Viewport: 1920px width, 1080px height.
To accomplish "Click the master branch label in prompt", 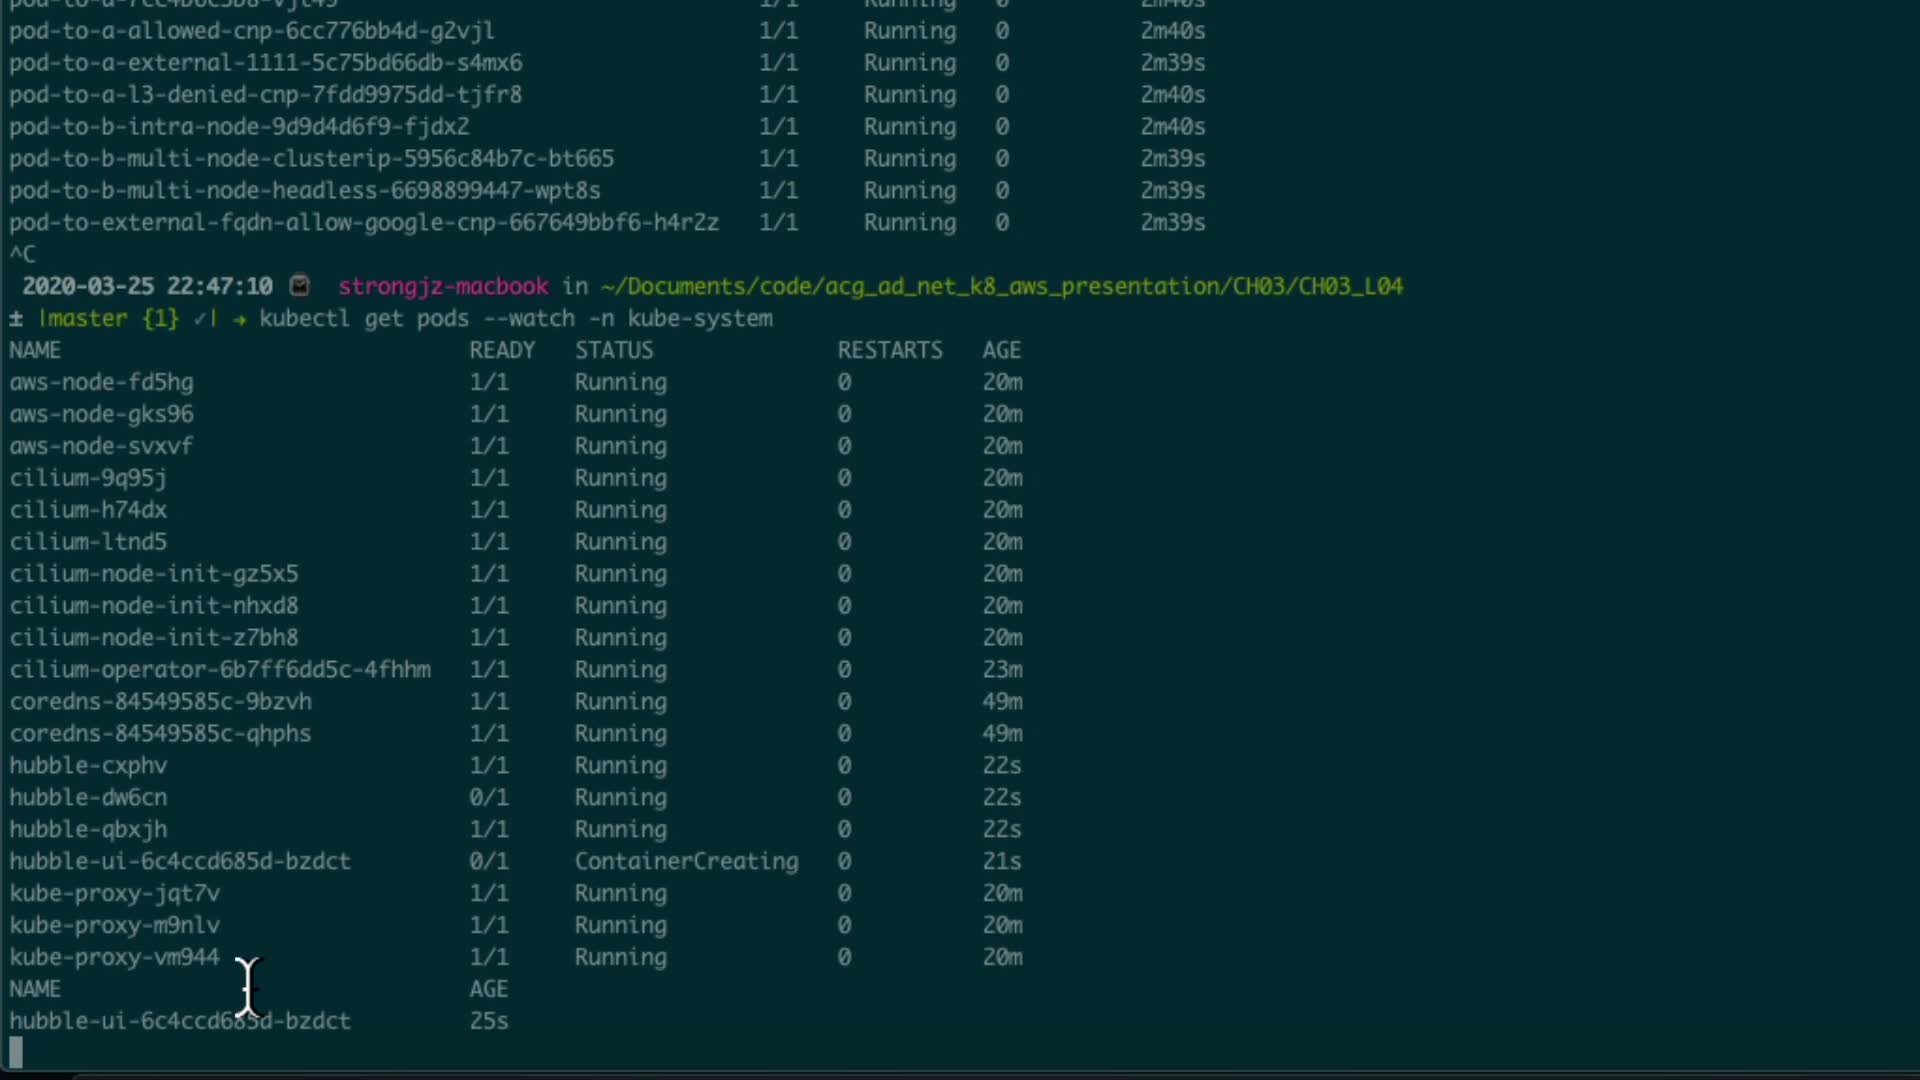I will 88,319.
